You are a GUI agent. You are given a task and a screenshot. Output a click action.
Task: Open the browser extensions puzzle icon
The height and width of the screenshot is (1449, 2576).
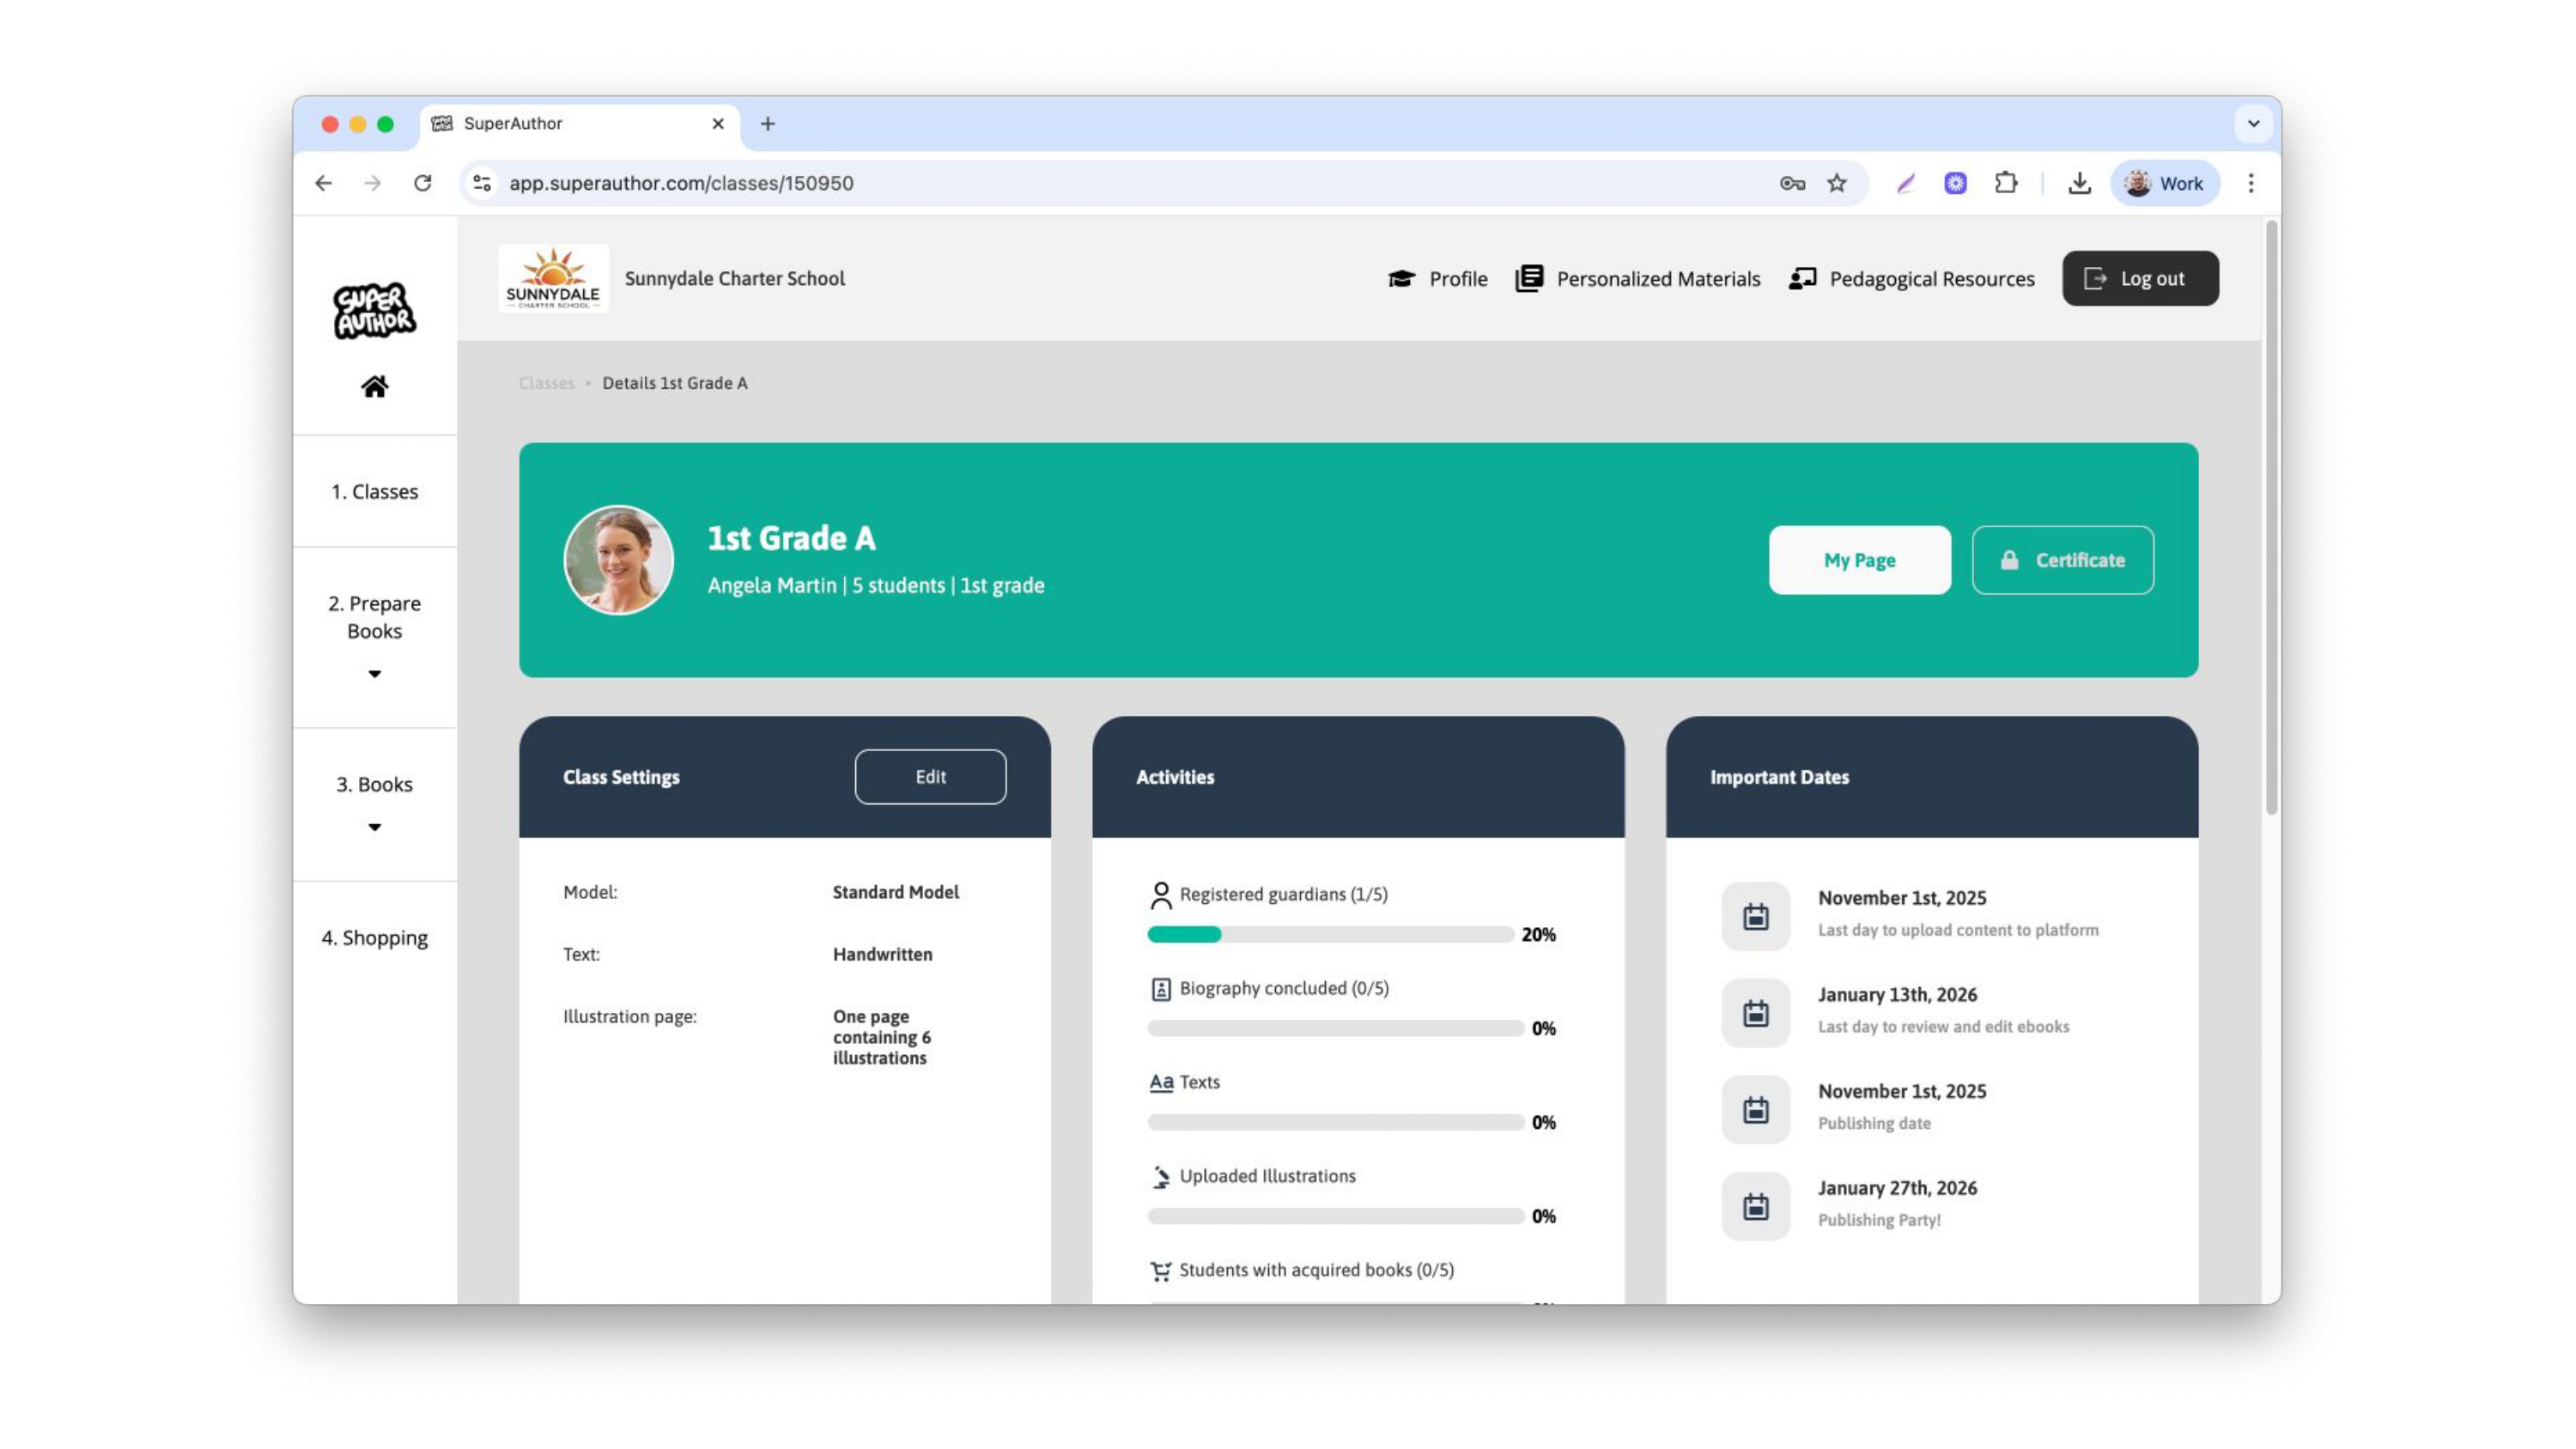pyautogui.click(x=2005, y=183)
